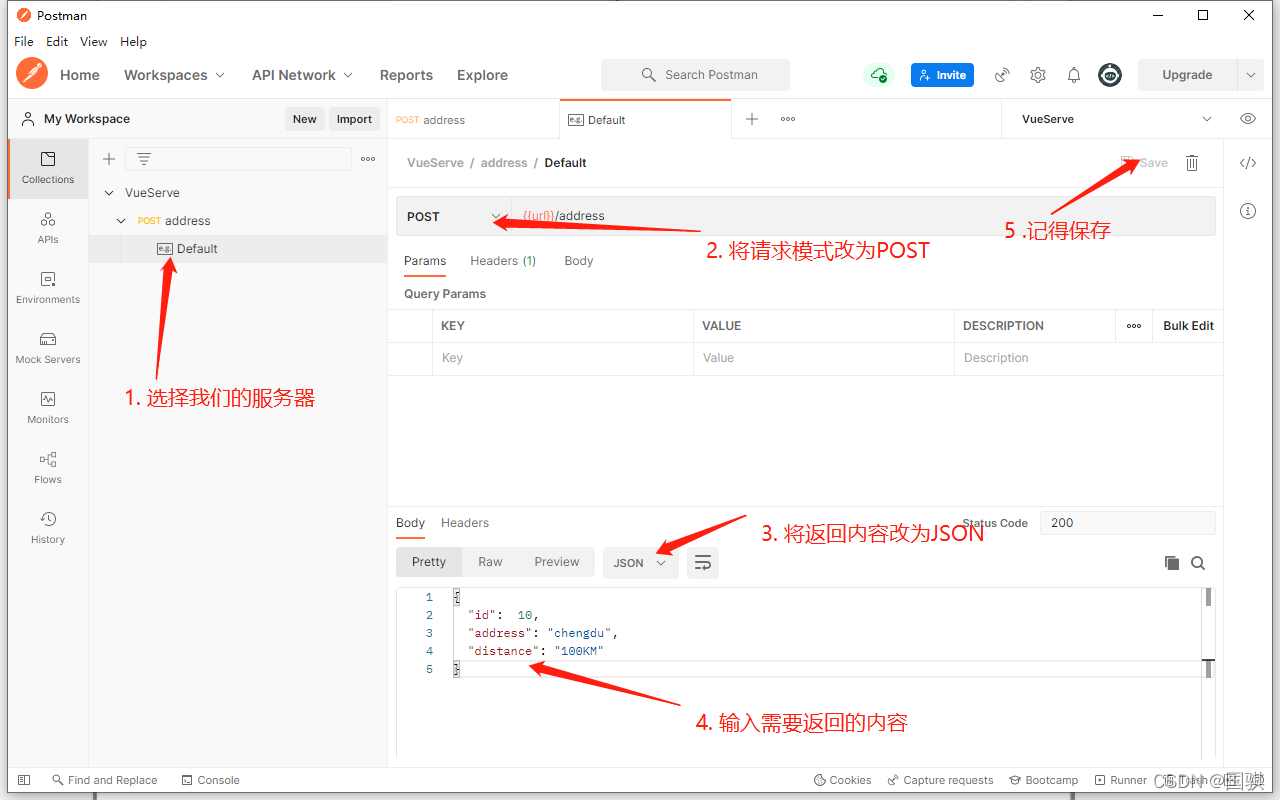The height and width of the screenshot is (800, 1280).
Task: Go to Home page
Action: tap(80, 75)
